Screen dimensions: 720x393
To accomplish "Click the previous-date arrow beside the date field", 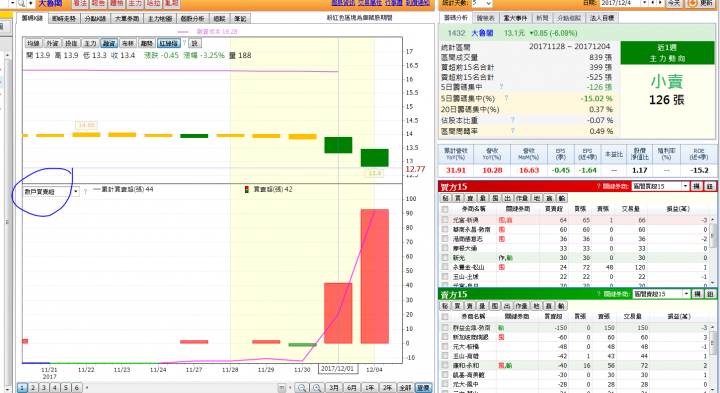I will (x=653, y=3).
